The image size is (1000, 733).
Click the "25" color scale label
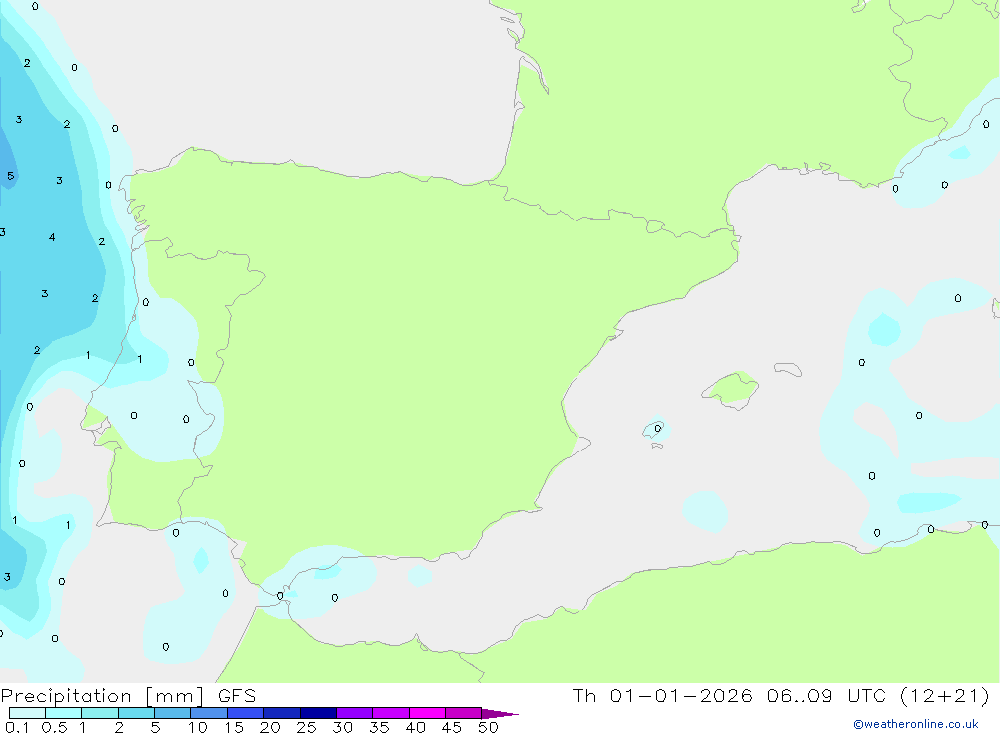tap(307, 727)
